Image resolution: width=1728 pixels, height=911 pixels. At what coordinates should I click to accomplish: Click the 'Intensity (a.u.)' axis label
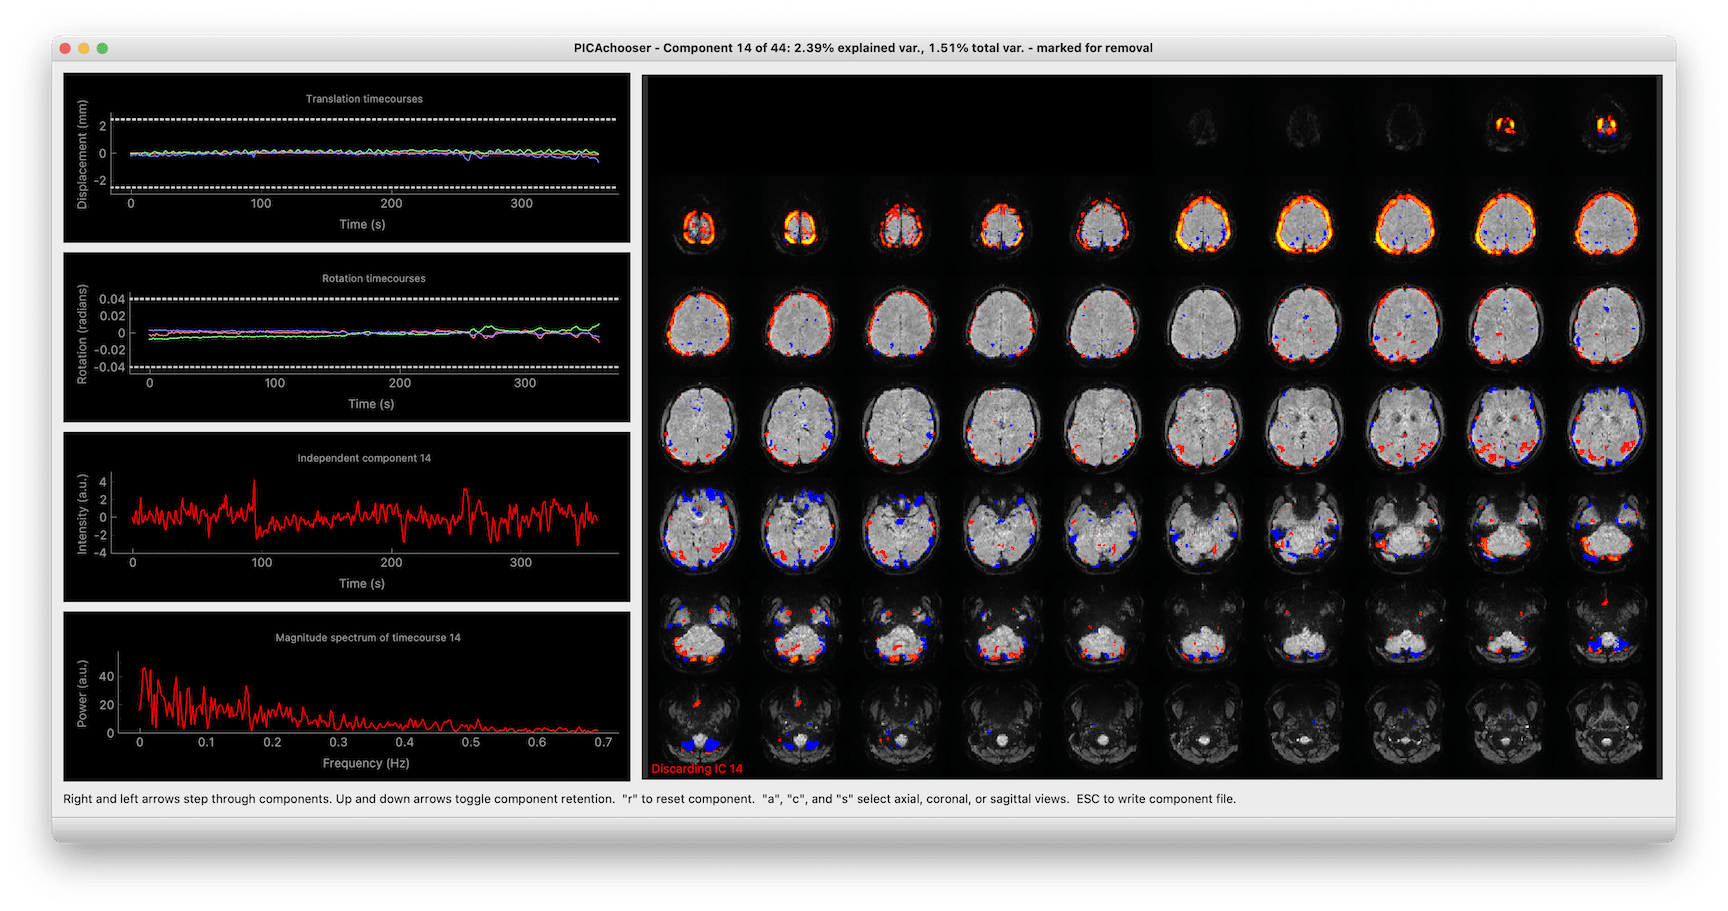(82, 514)
